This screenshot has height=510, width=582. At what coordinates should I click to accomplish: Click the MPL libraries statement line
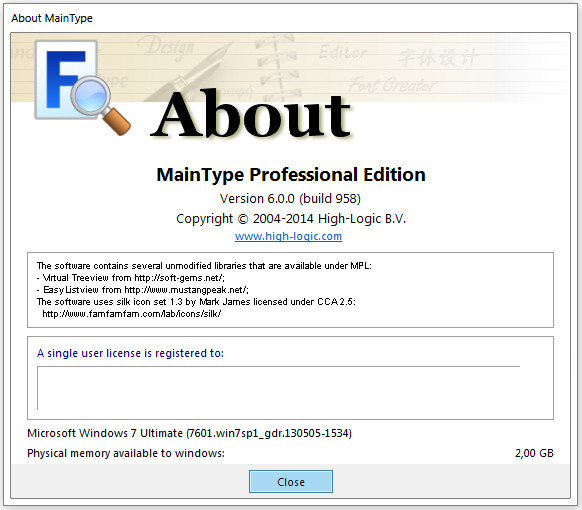(204, 266)
